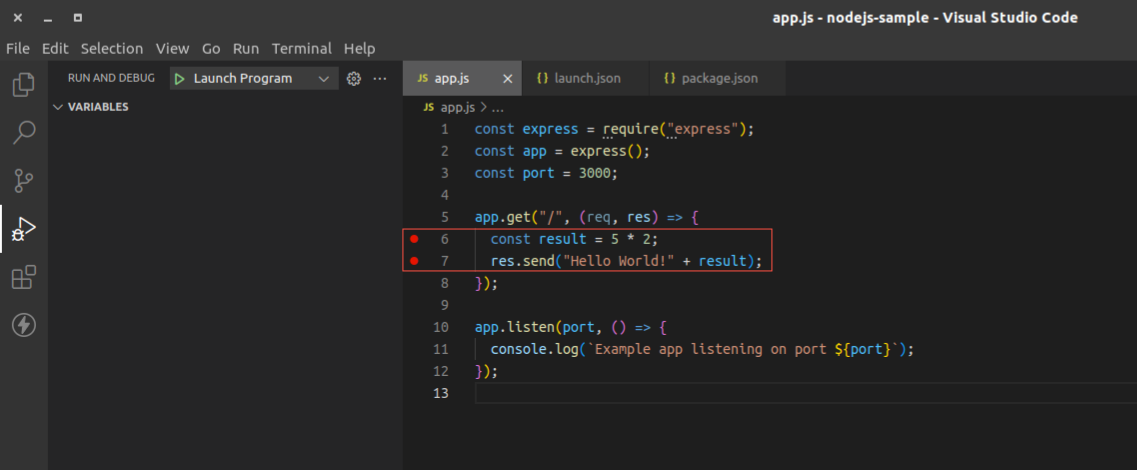Click the lightning bolt activity bar icon
This screenshot has height=470, width=1137.
pyautogui.click(x=24, y=324)
